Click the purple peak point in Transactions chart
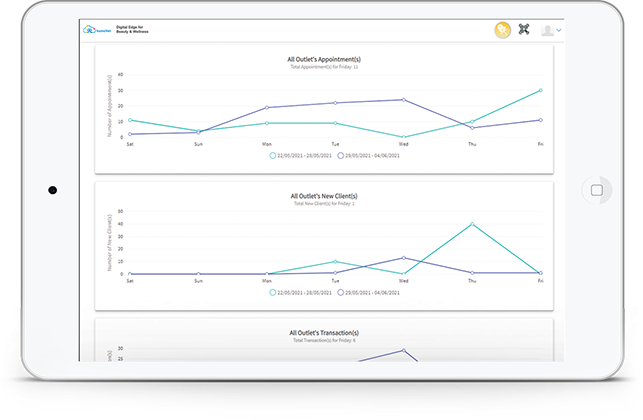 click(x=404, y=350)
